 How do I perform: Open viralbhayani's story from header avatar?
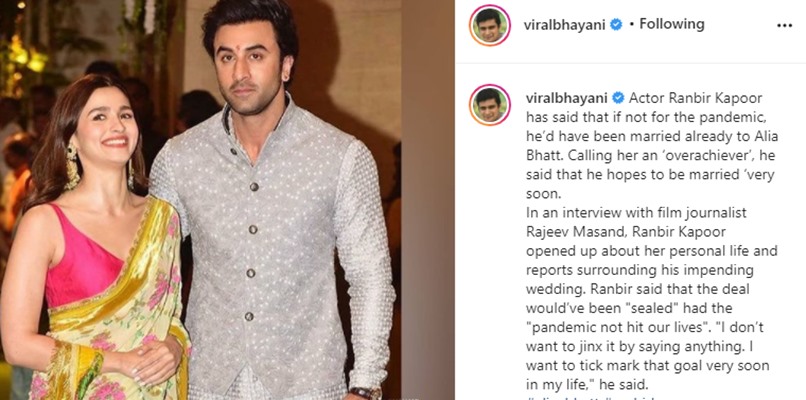click(489, 25)
